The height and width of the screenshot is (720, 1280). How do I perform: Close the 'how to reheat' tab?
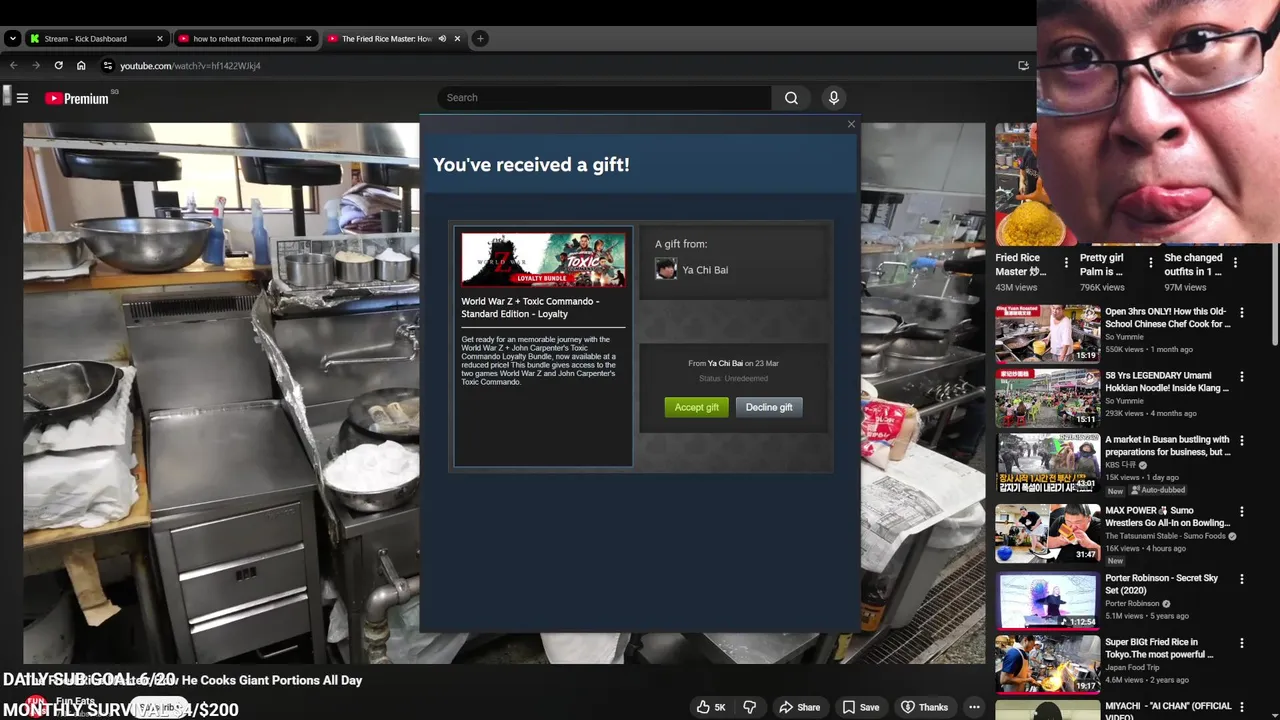pos(308,39)
